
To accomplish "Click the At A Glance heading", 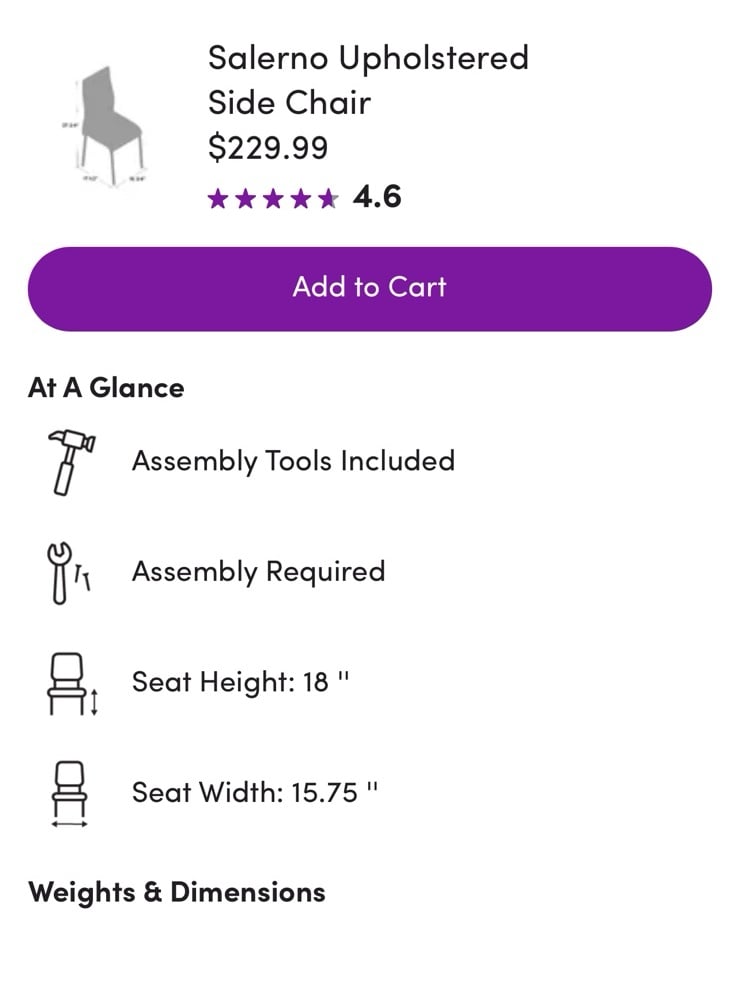I will [x=106, y=388].
